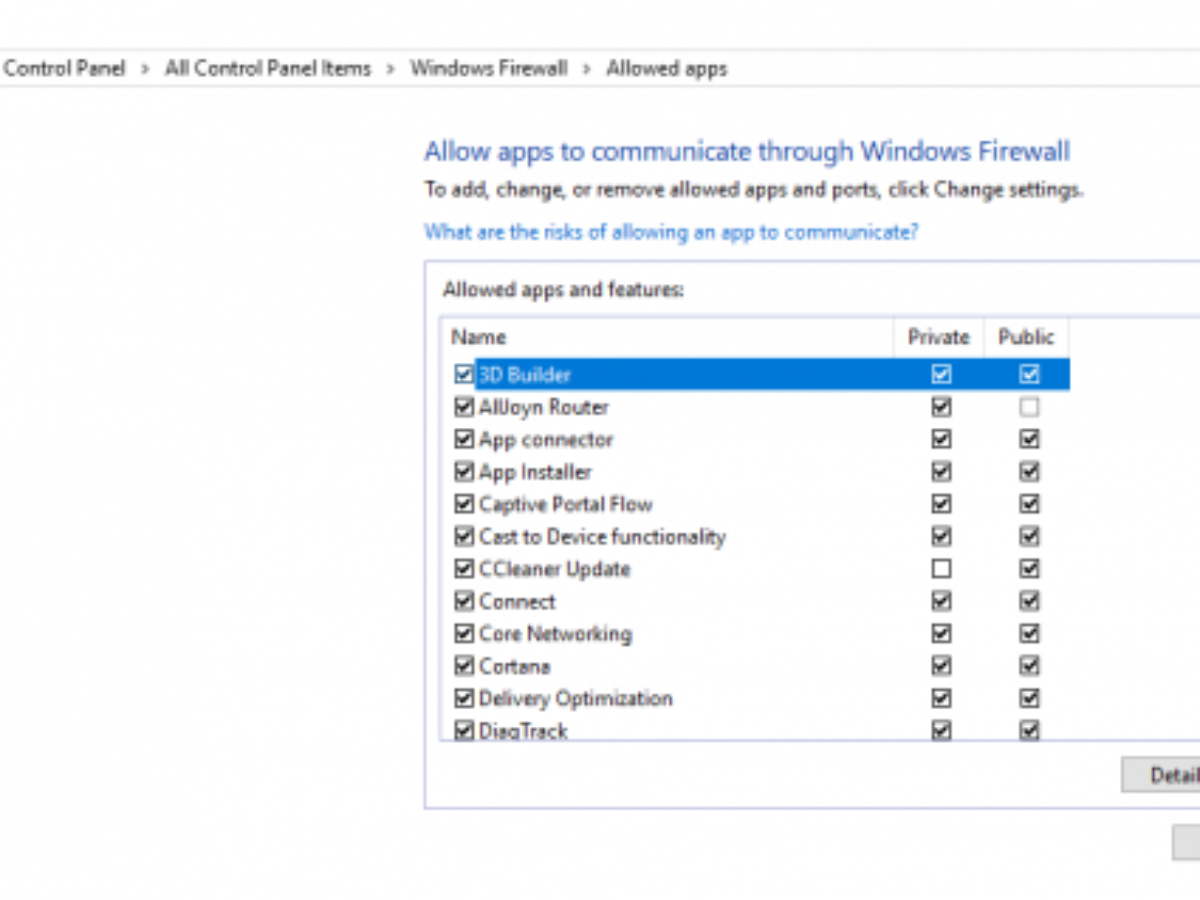The image size is (1200, 900).
Task: Navigate to All Control Panel Items
Action: tap(268, 69)
